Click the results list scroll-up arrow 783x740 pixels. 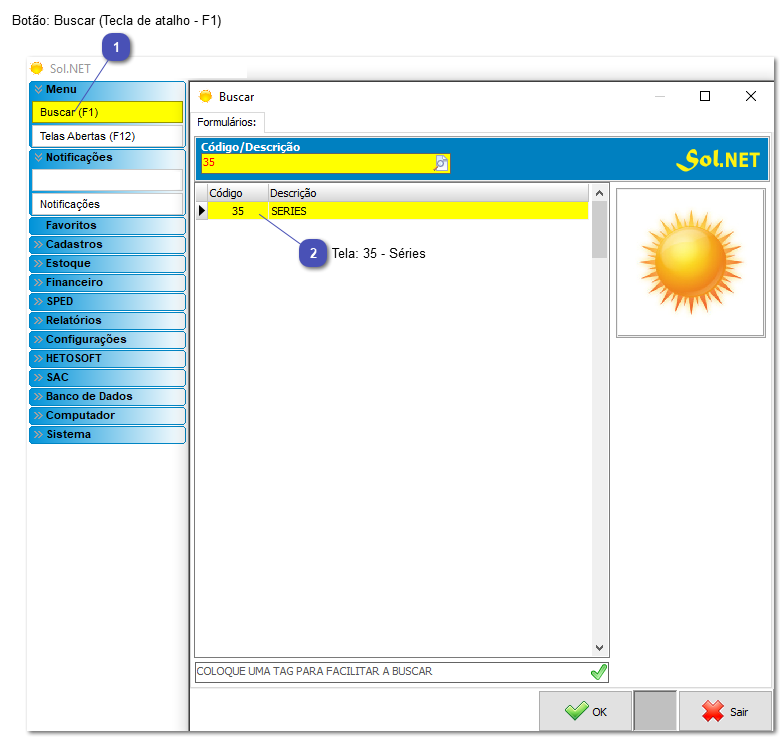(x=600, y=193)
